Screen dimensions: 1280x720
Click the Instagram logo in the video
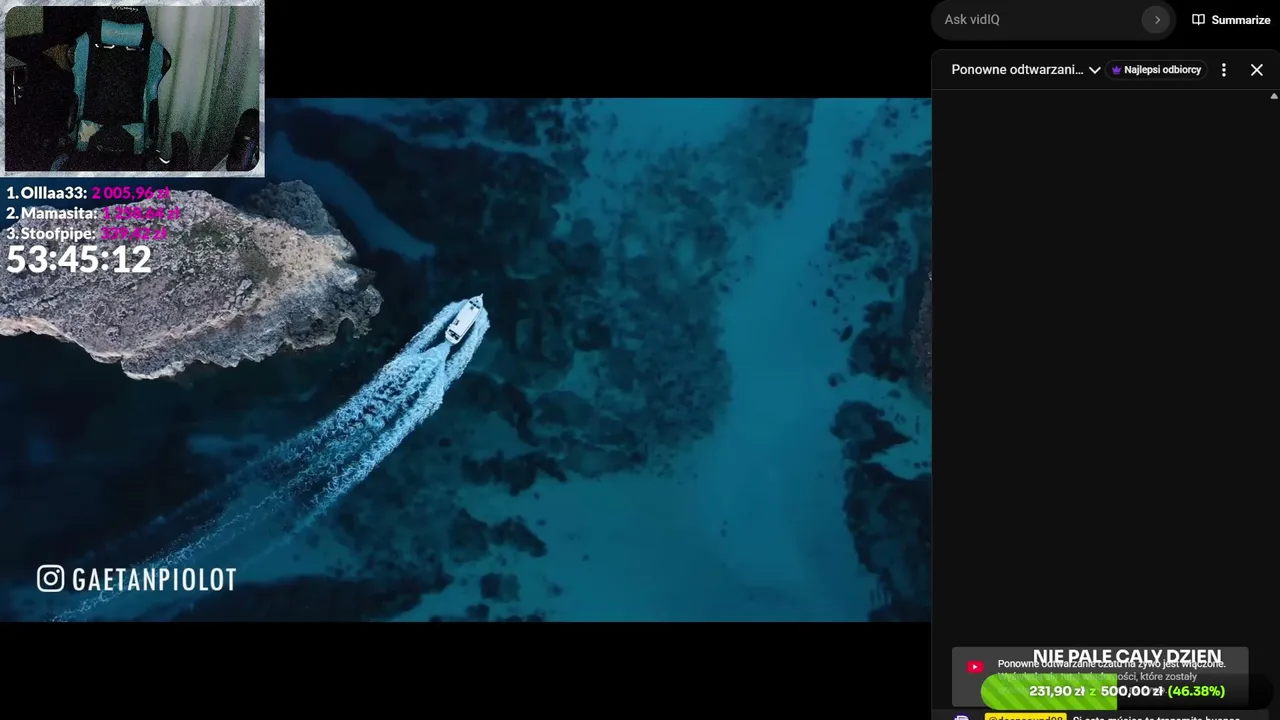click(50, 578)
